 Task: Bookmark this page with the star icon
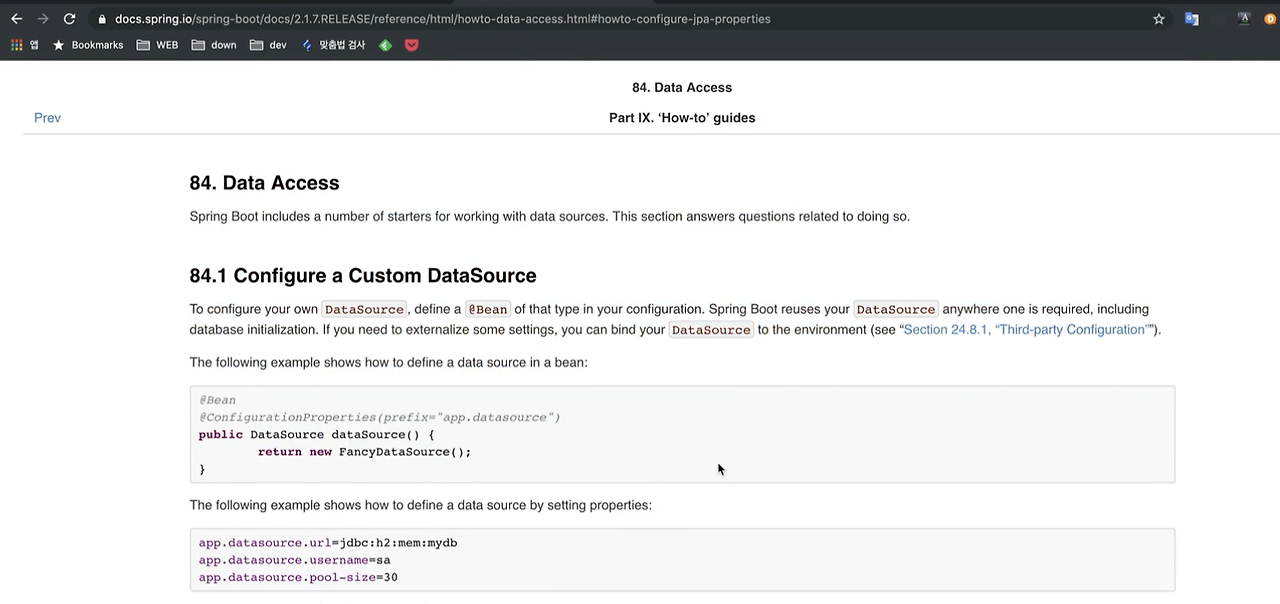click(x=1159, y=19)
